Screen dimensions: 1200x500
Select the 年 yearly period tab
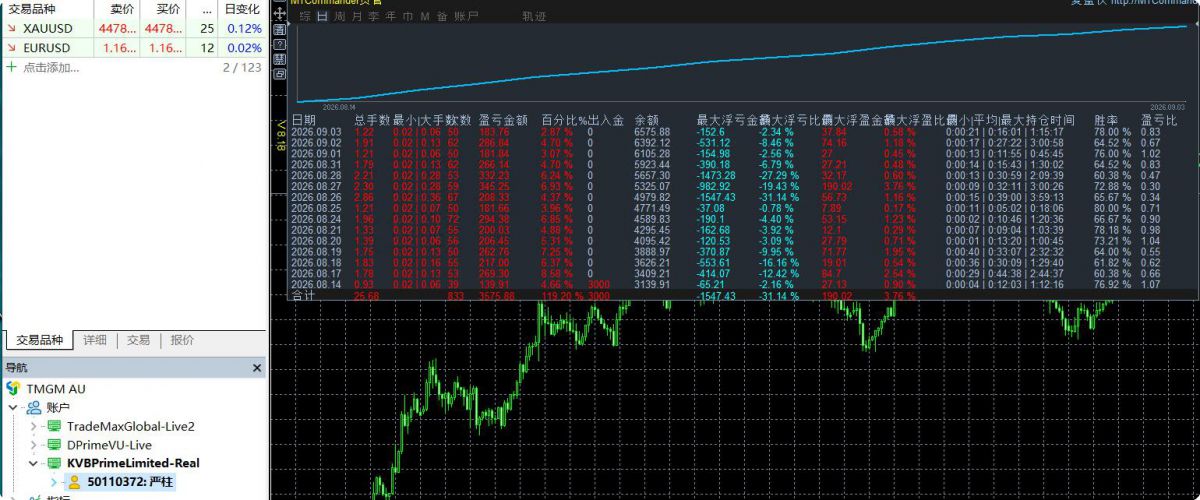point(391,17)
